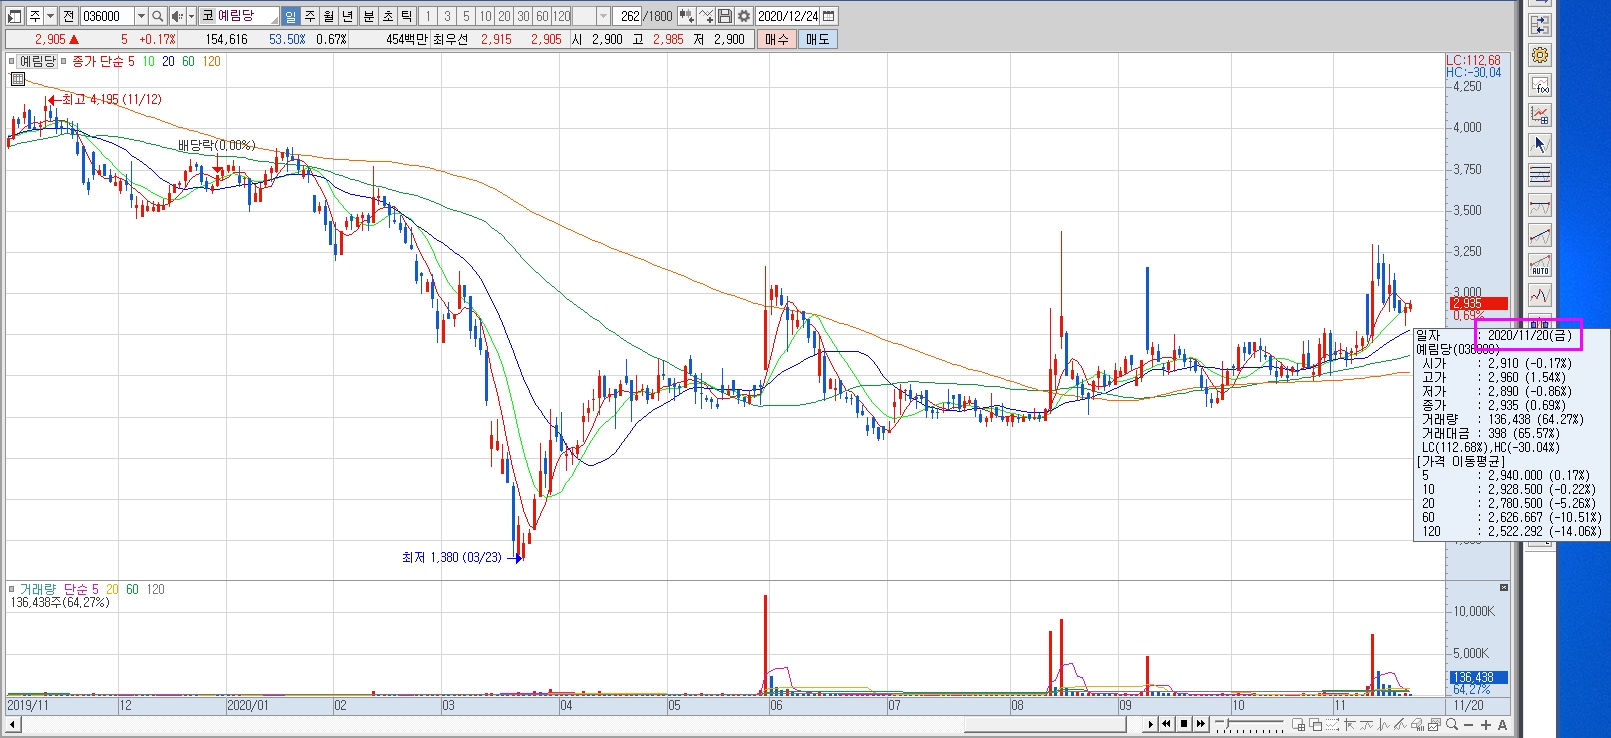The width and height of the screenshot is (1611, 738).
Task: Select the 60 interval button
Action: [x=542, y=16]
